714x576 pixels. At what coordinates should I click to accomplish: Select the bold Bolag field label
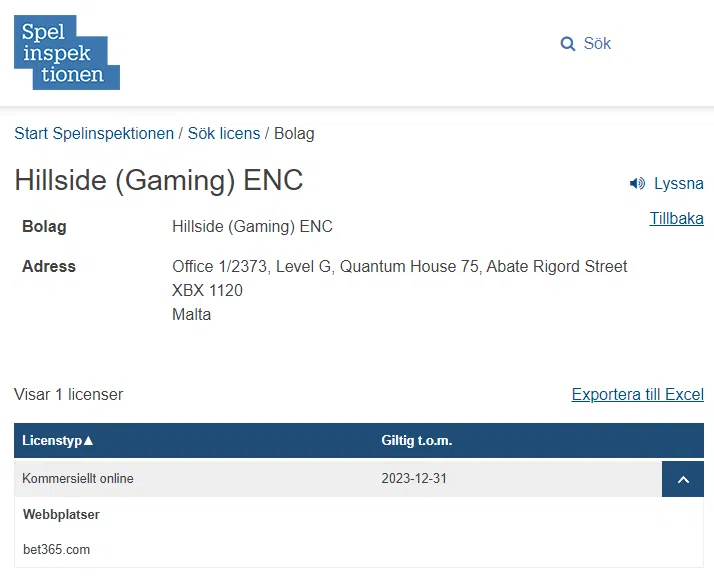point(44,226)
